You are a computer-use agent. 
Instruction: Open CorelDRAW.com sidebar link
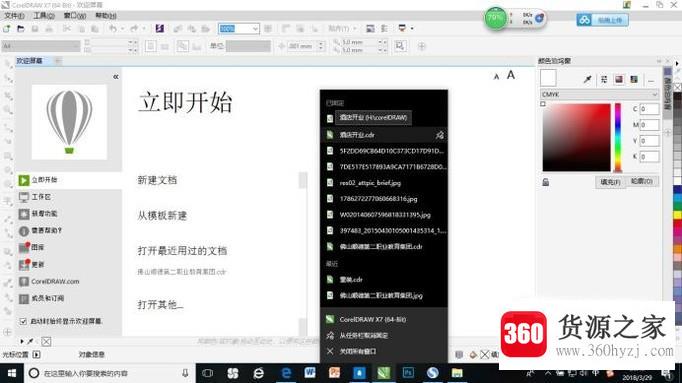49,281
